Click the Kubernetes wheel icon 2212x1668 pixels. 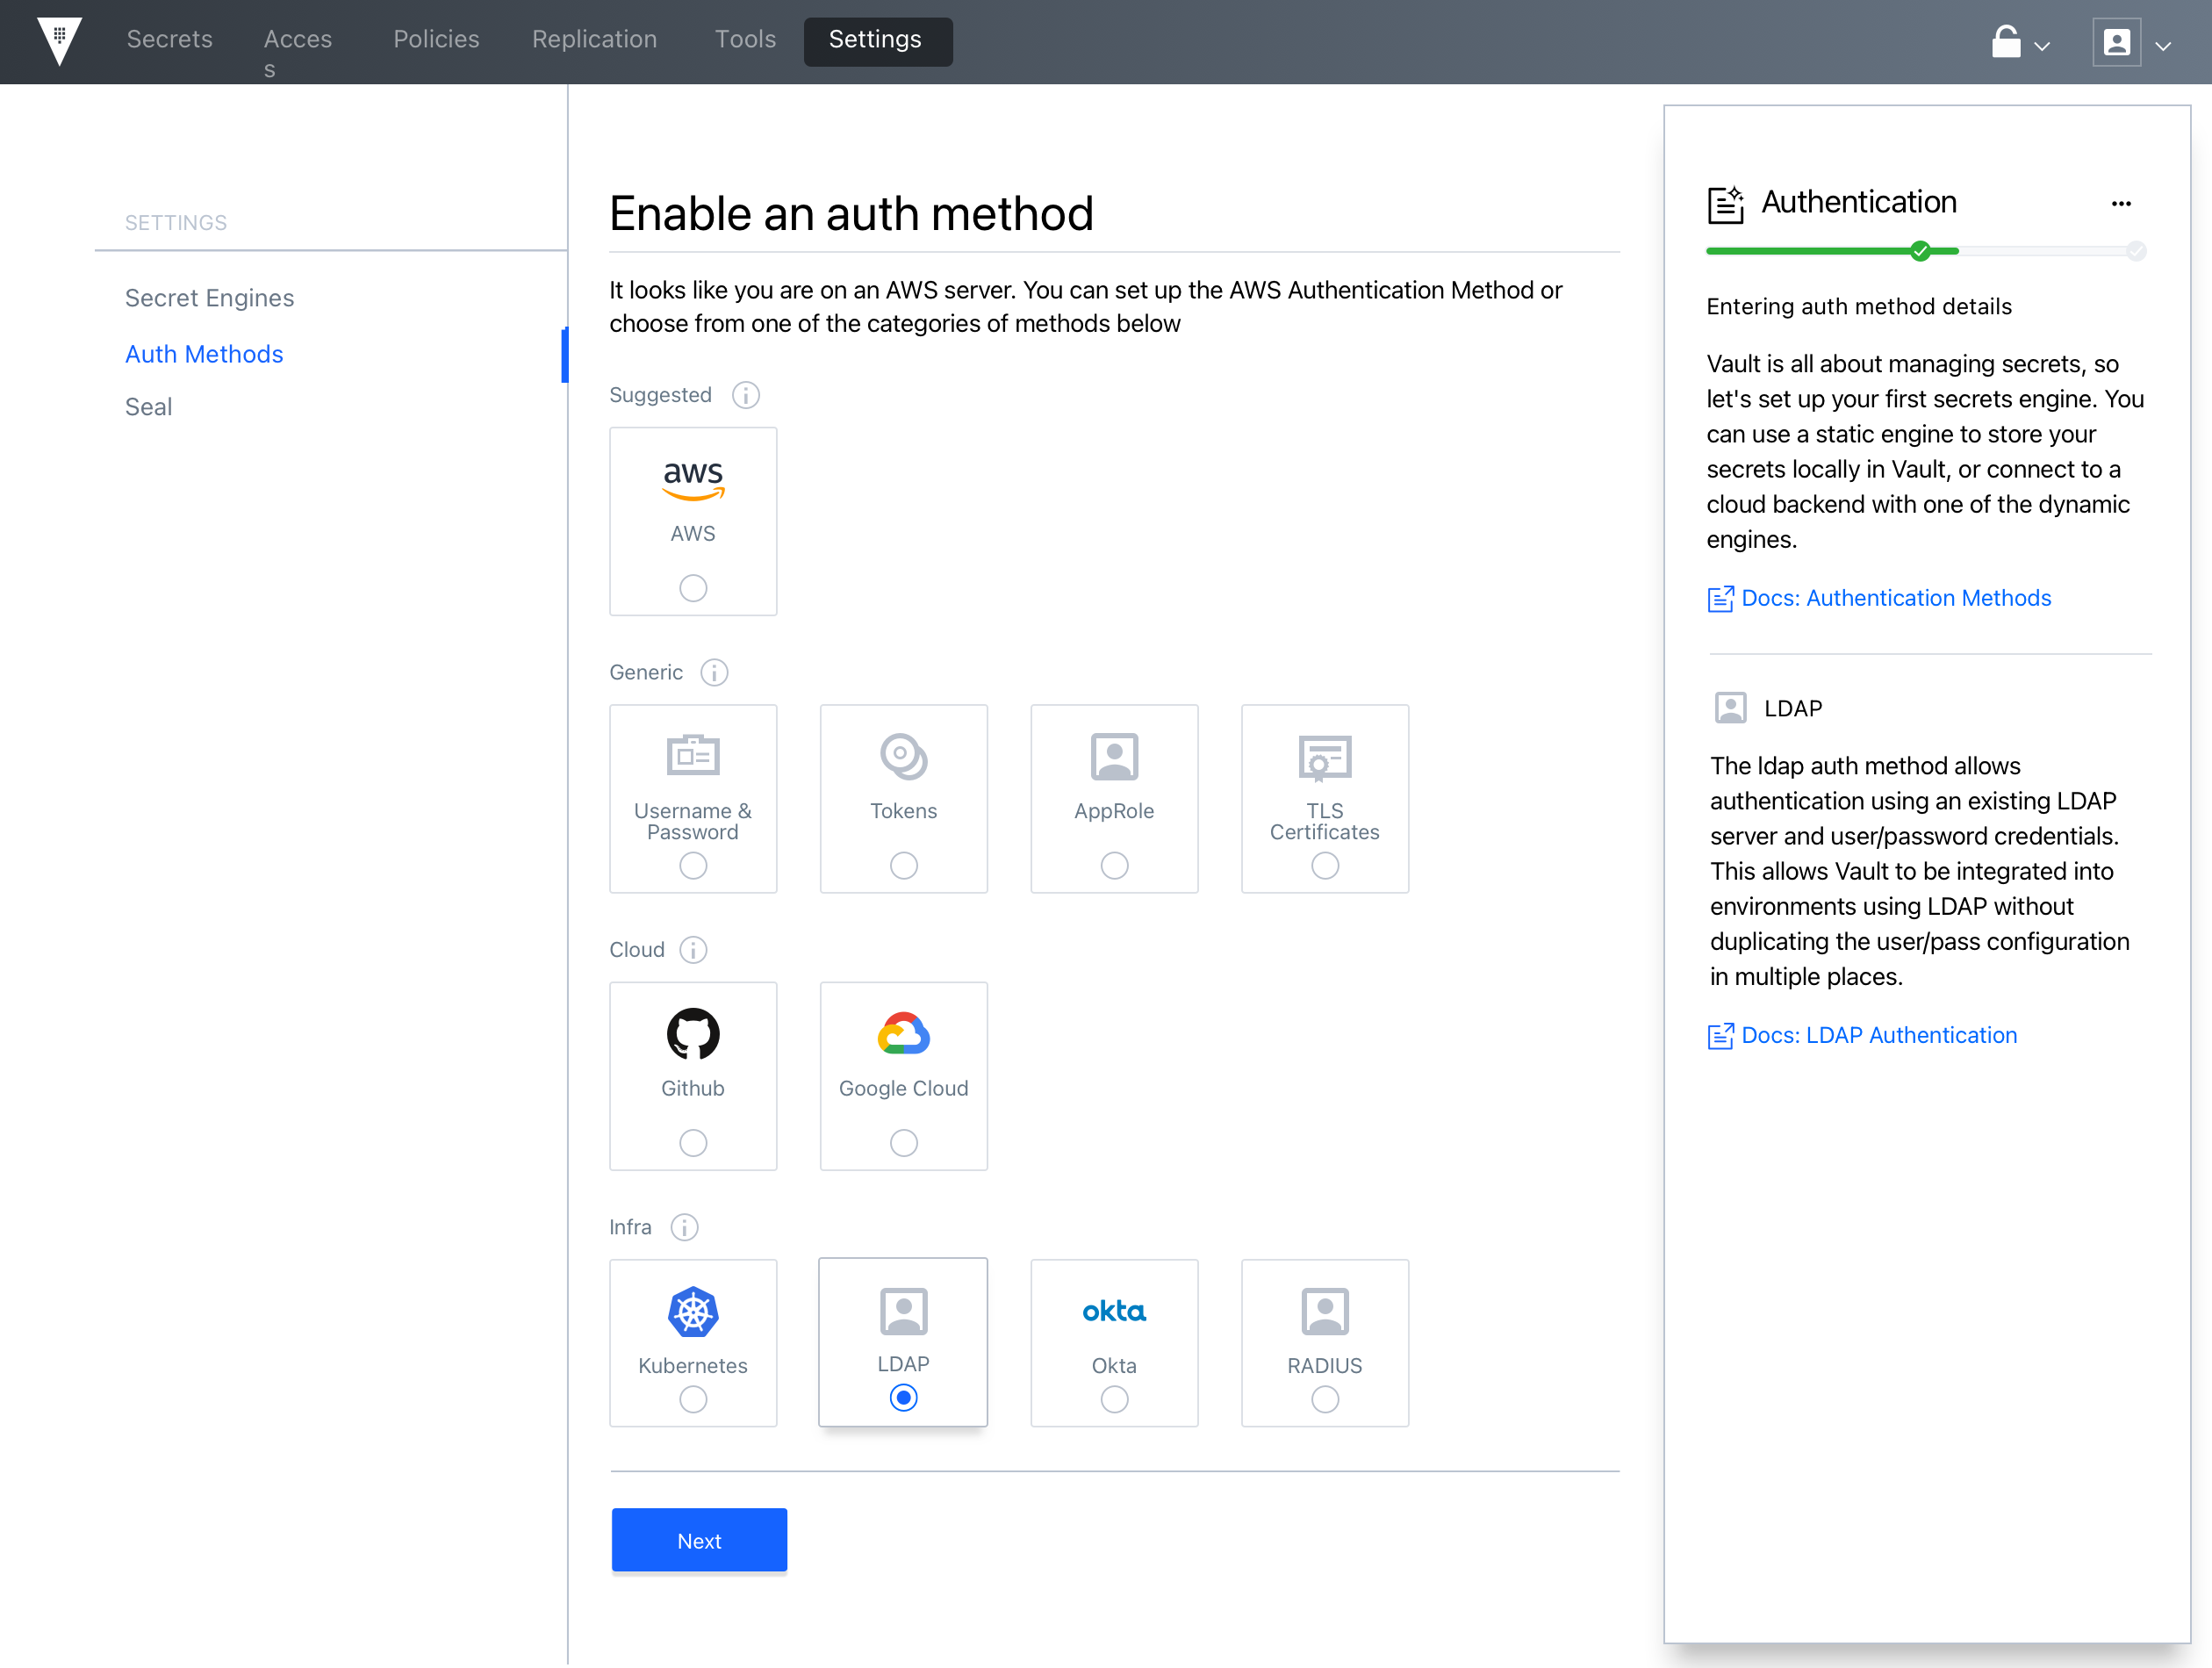[693, 1312]
